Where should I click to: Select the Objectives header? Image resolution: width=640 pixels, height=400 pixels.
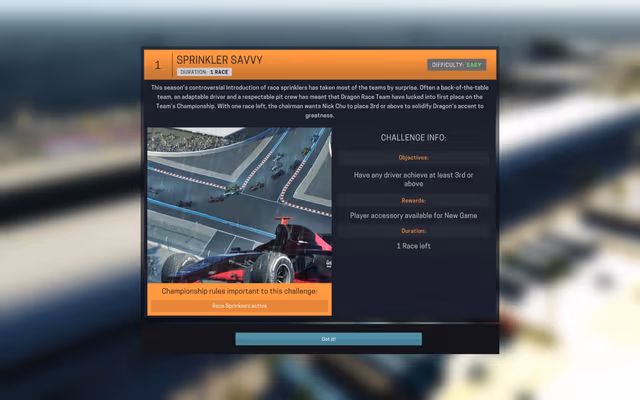click(414, 157)
